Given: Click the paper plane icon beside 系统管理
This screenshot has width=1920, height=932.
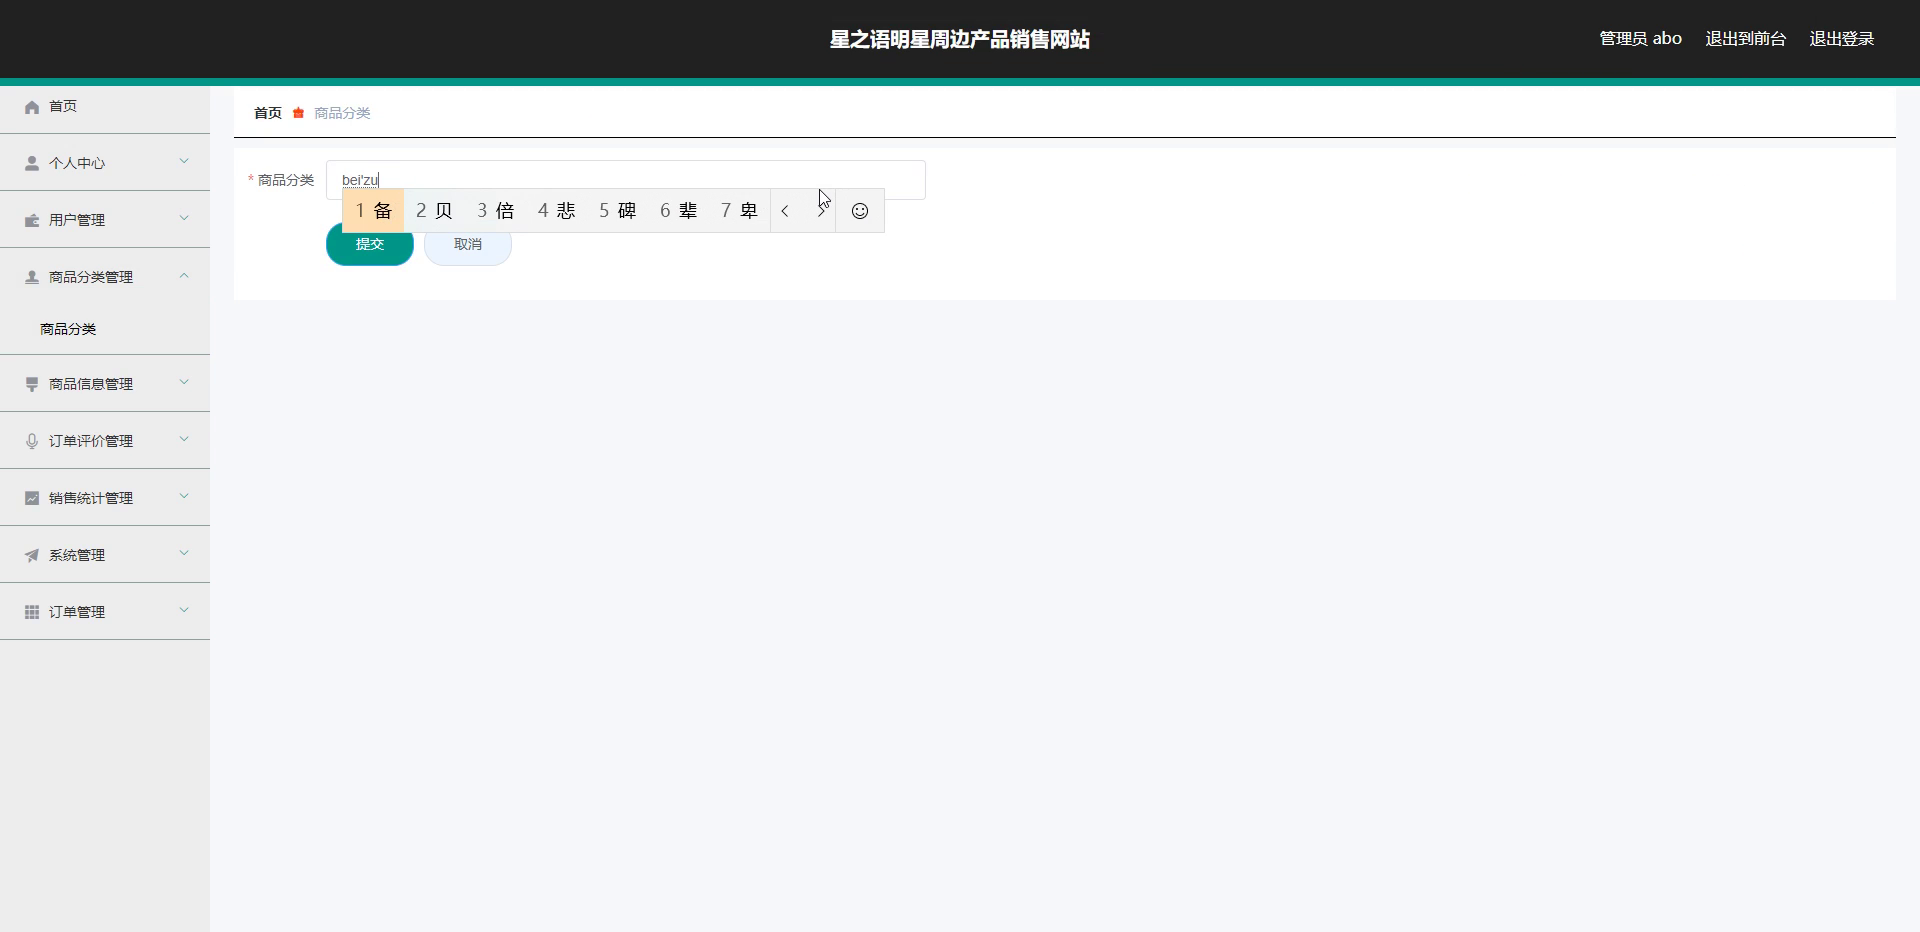Looking at the screenshot, I should [x=32, y=555].
